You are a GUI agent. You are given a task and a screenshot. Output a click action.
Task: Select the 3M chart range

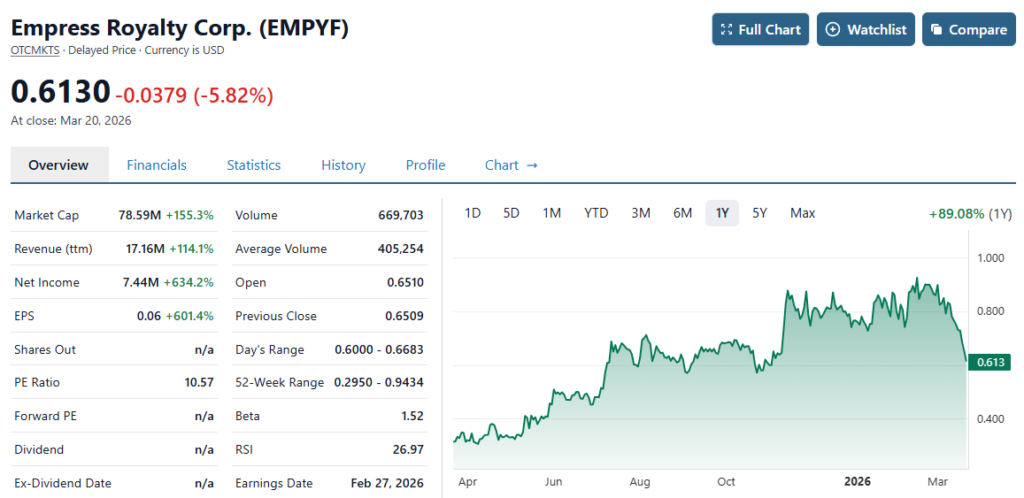pos(642,213)
